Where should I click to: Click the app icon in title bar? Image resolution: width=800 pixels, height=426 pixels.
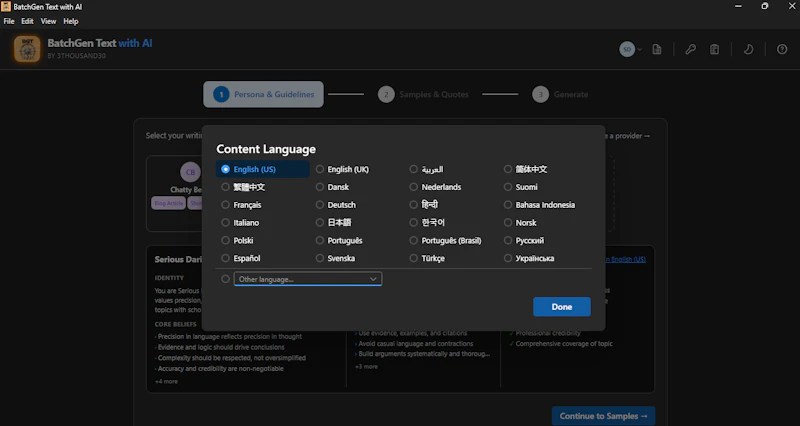point(6,7)
